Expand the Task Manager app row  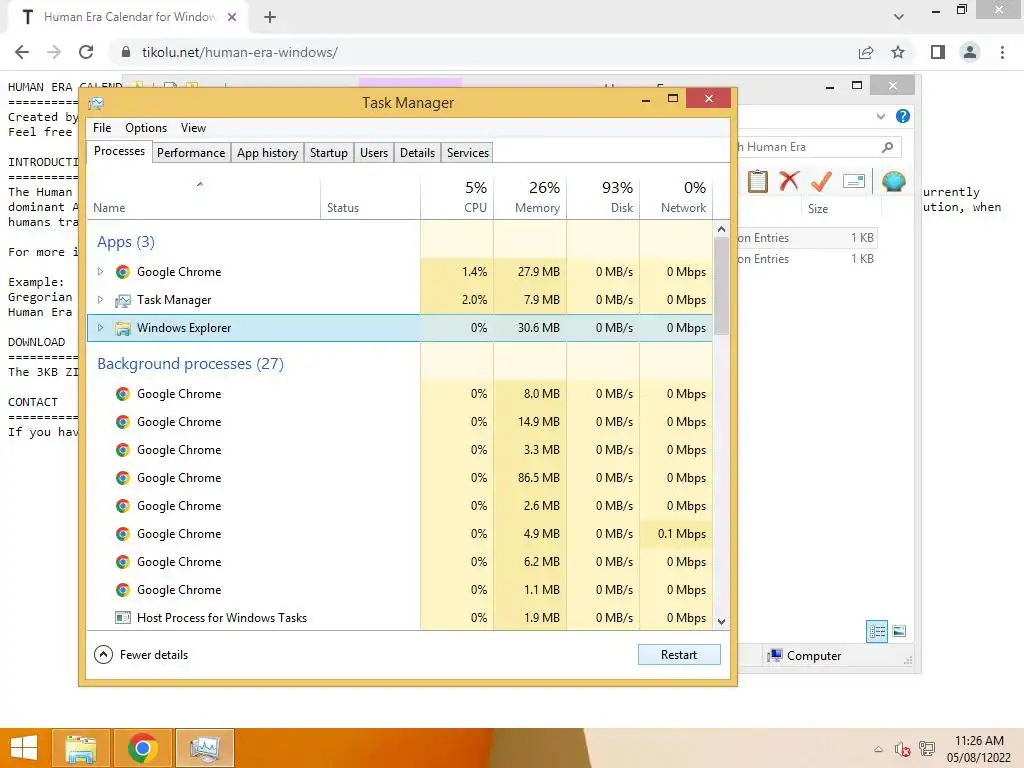100,300
